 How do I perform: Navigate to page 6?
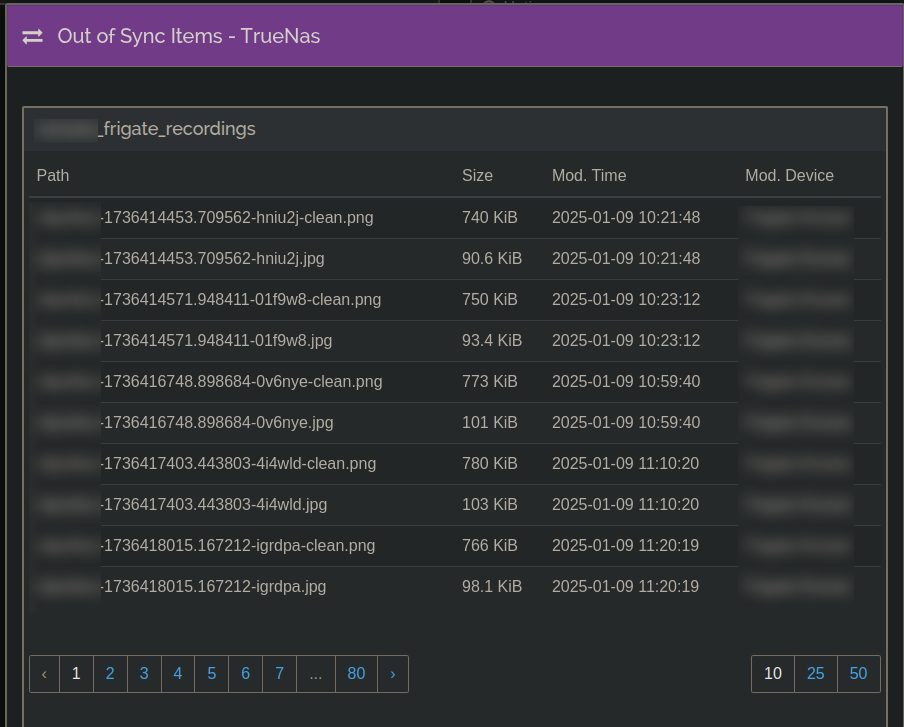pos(246,673)
